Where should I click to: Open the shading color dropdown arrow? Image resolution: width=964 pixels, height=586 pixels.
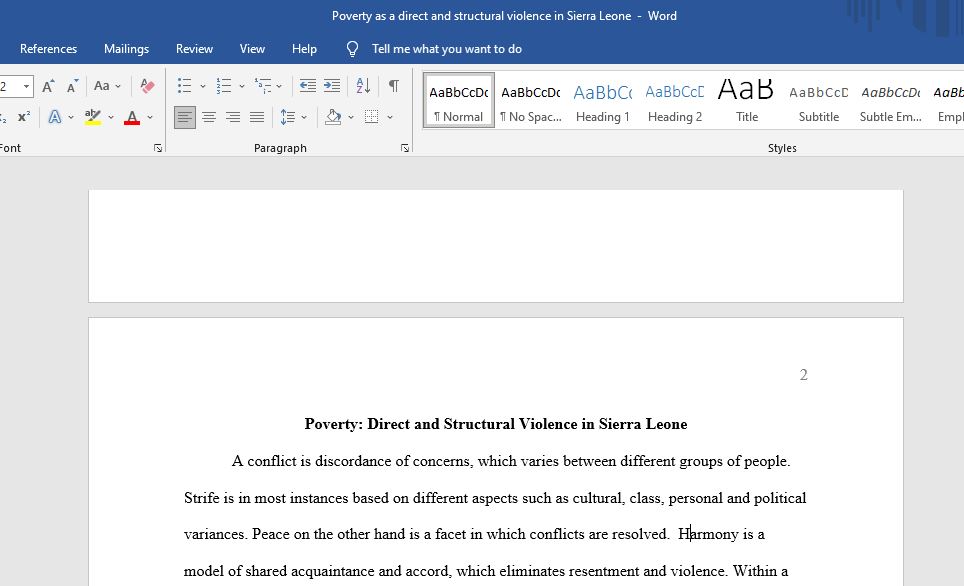coord(350,117)
